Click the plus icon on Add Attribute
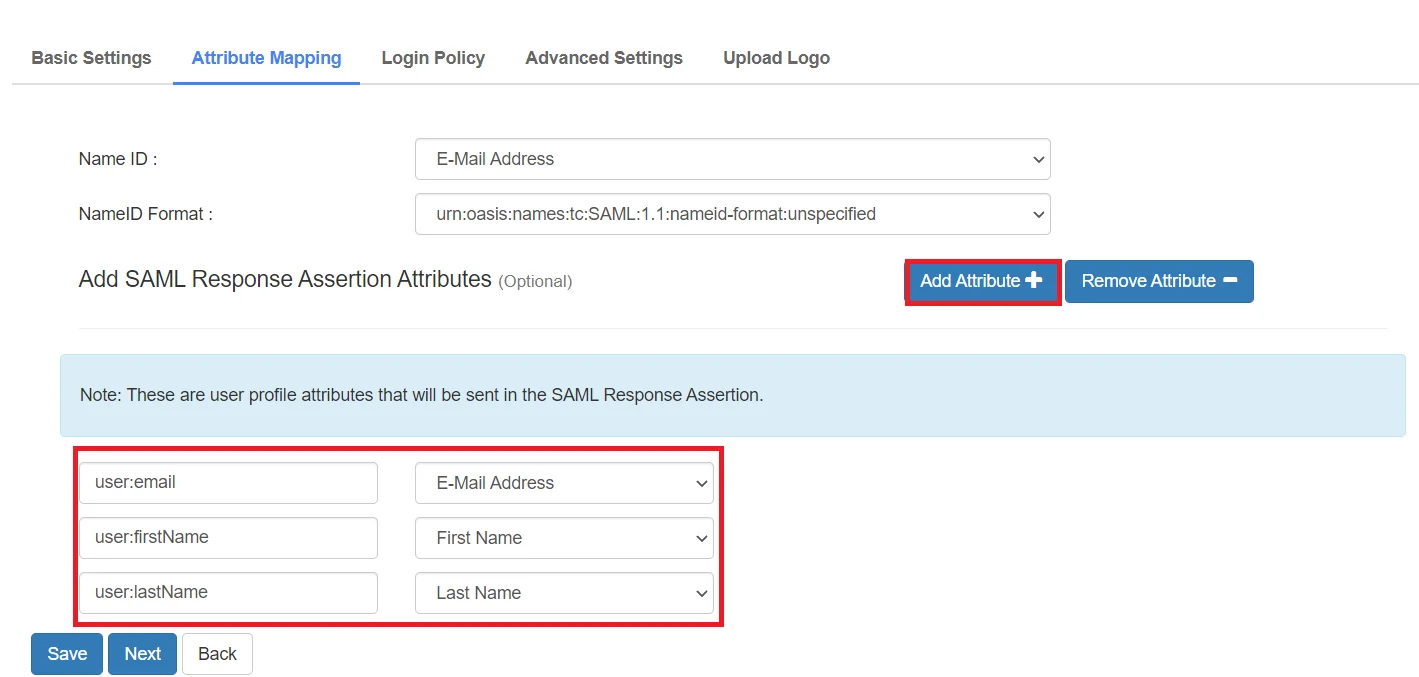1419x677 pixels. click(x=1034, y=281)
